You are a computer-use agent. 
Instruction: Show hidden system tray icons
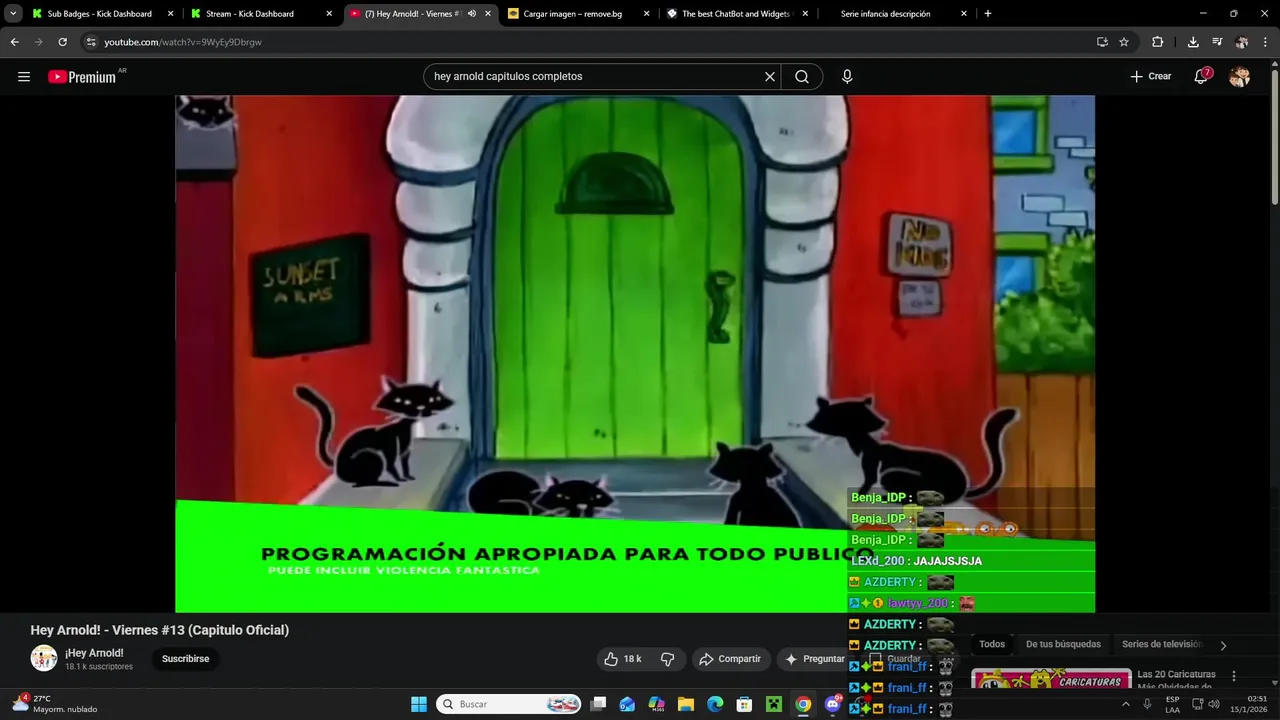[x=1126, y=704]
